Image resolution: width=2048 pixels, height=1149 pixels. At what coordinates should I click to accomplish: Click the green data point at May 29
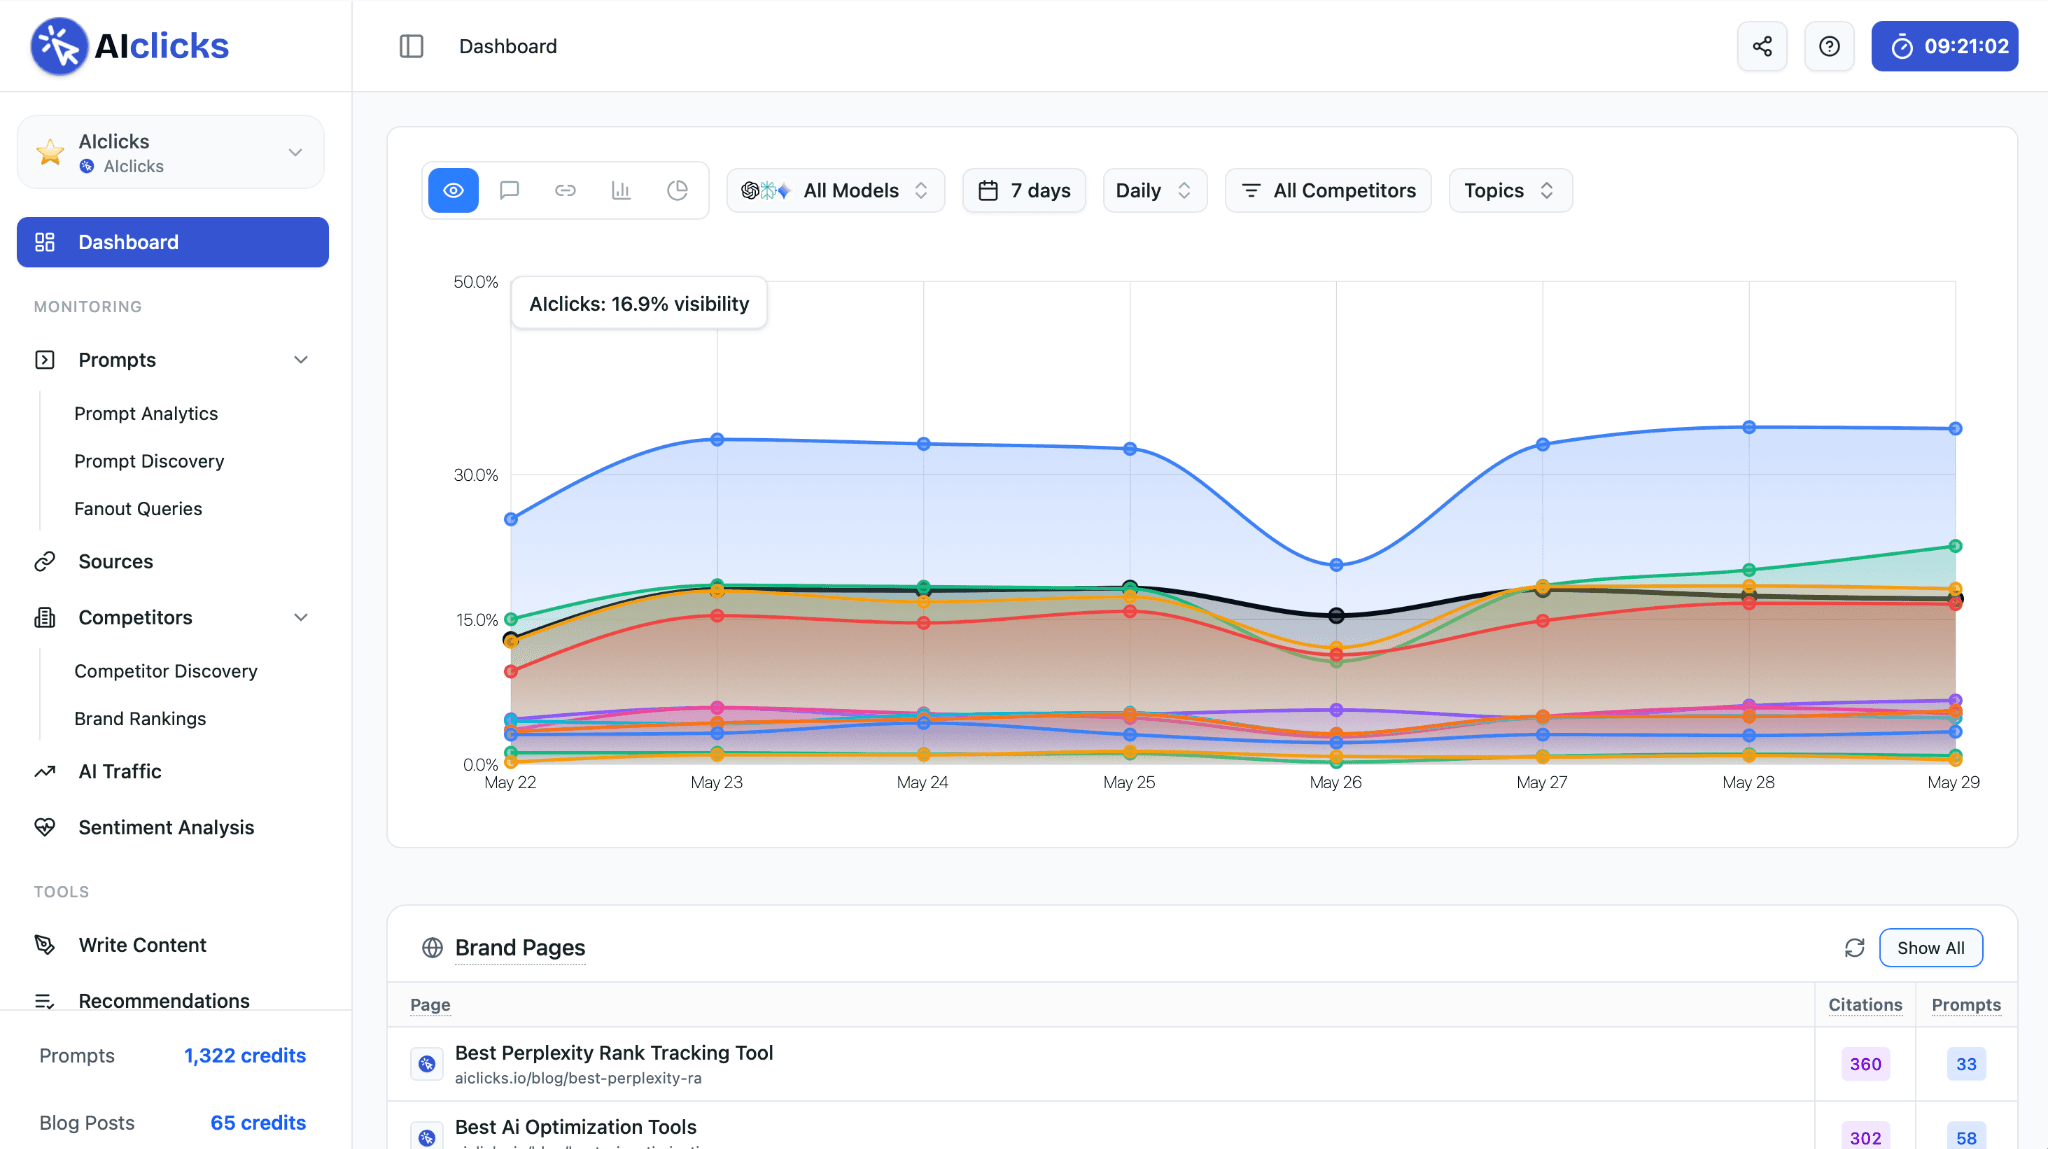pos(1955,546)
